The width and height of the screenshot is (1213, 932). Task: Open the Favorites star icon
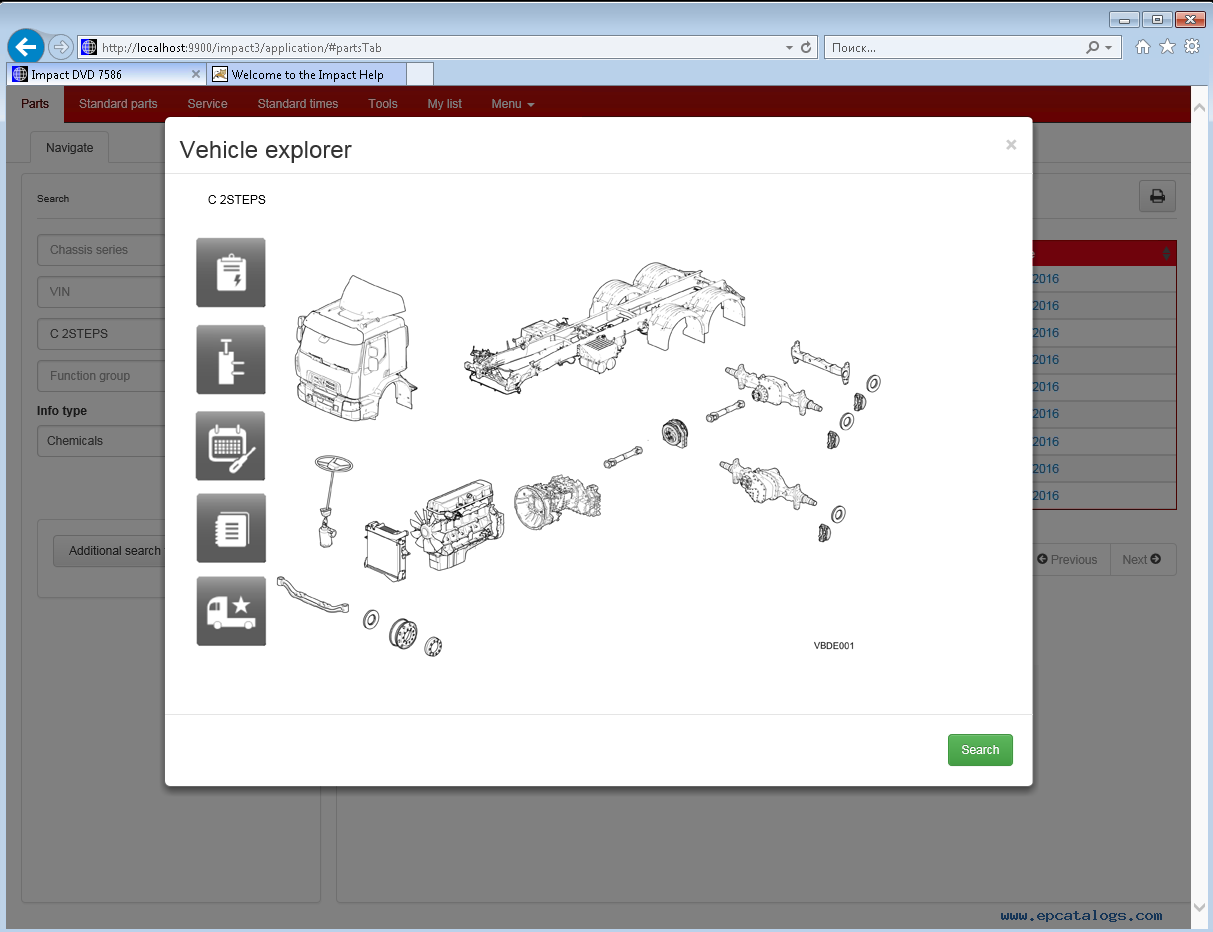(1167, 47)
